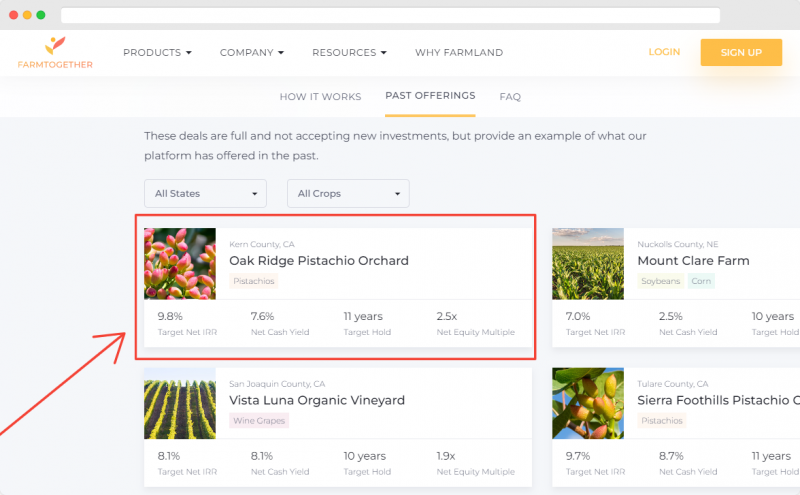
Task: Click the Soybeans crop tag
Action: pyautogui.click(x=660, y=281)
